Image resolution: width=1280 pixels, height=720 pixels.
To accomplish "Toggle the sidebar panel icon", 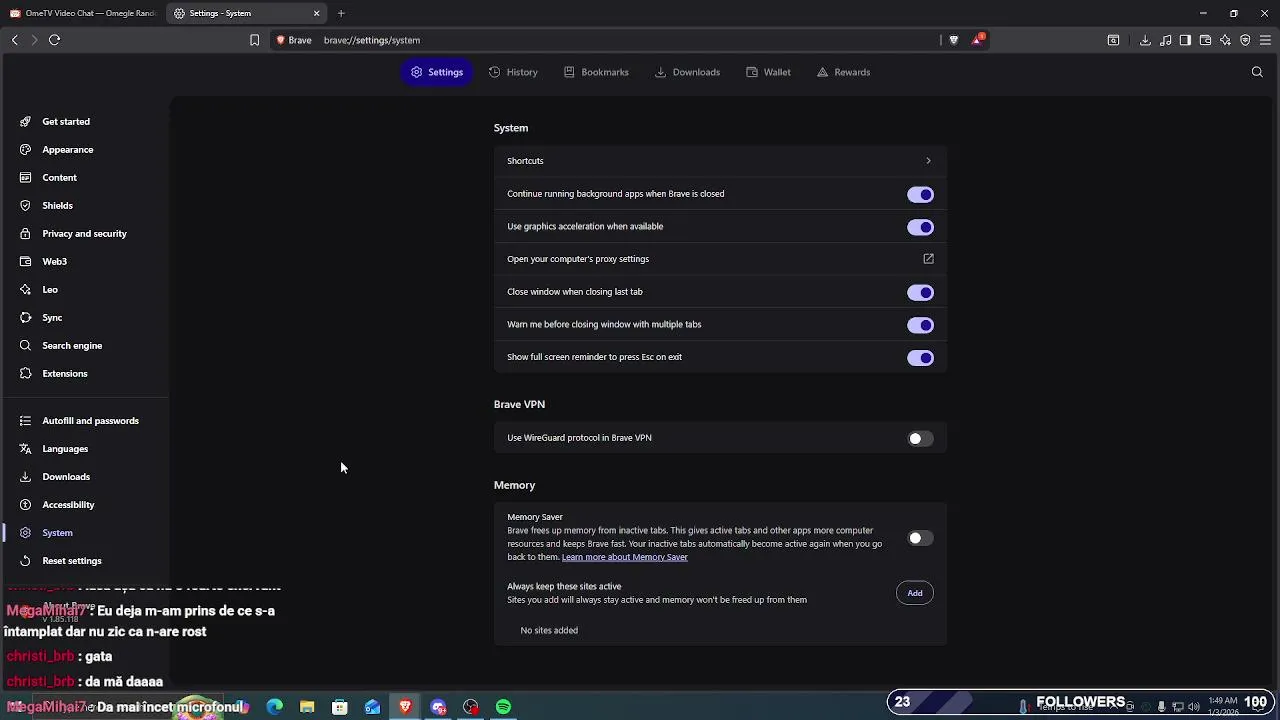I will point(1185,40).
